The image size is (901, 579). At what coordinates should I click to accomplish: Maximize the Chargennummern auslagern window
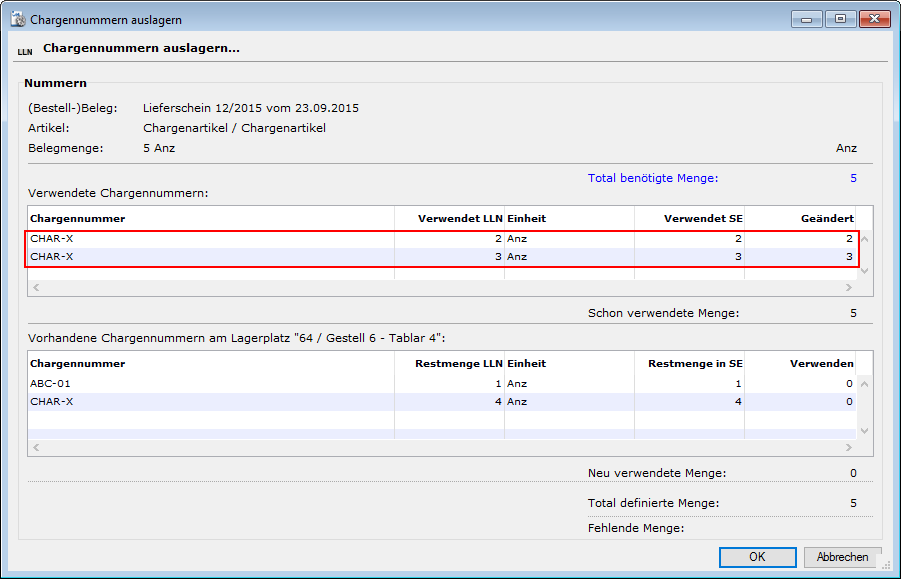(838, 18)
